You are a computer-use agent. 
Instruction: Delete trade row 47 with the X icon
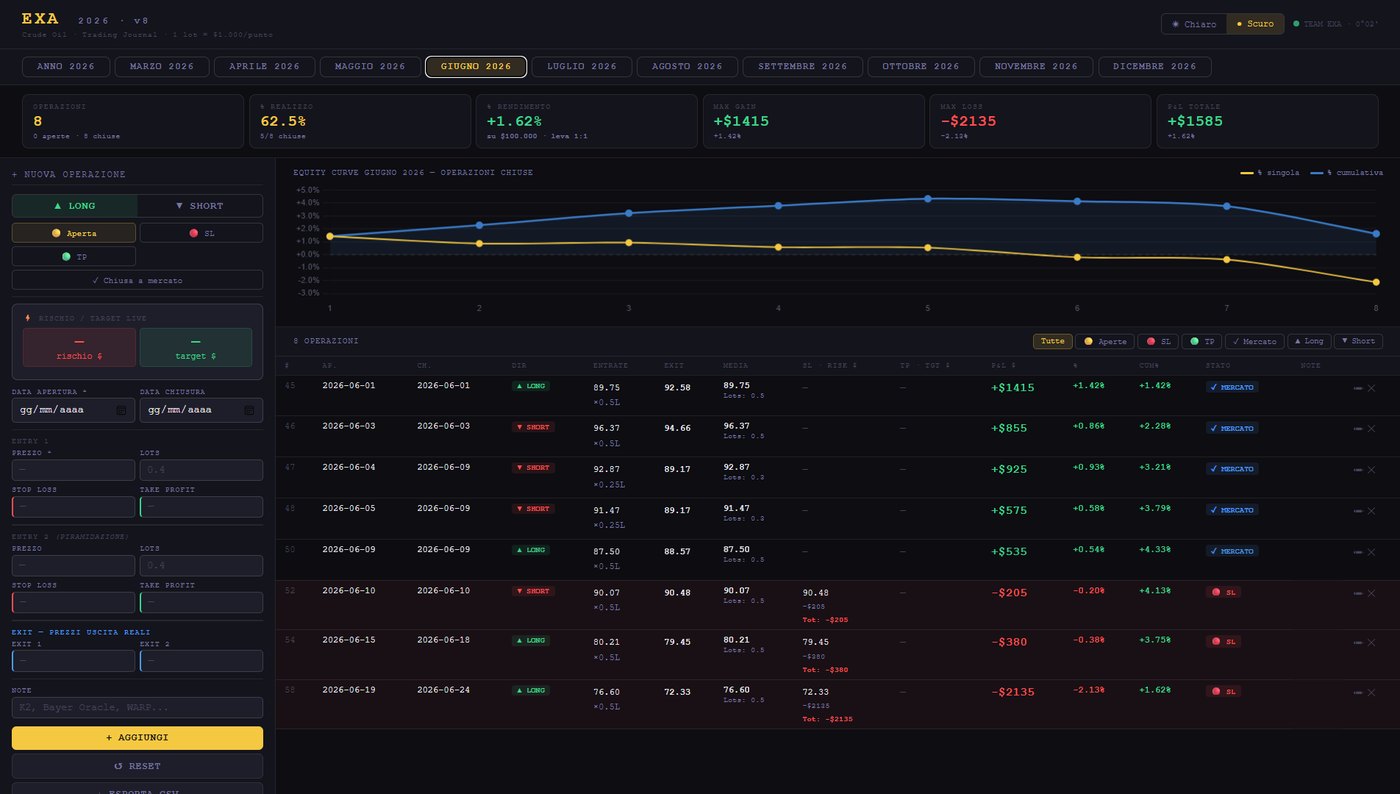(1371, 469)
